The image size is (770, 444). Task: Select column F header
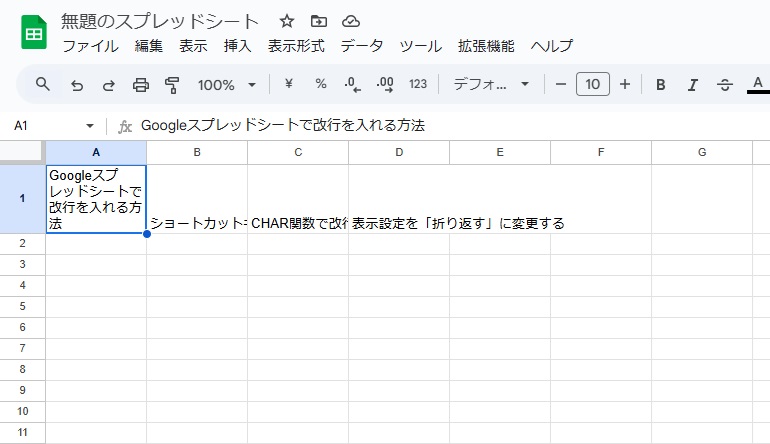(x=601, y=152)
